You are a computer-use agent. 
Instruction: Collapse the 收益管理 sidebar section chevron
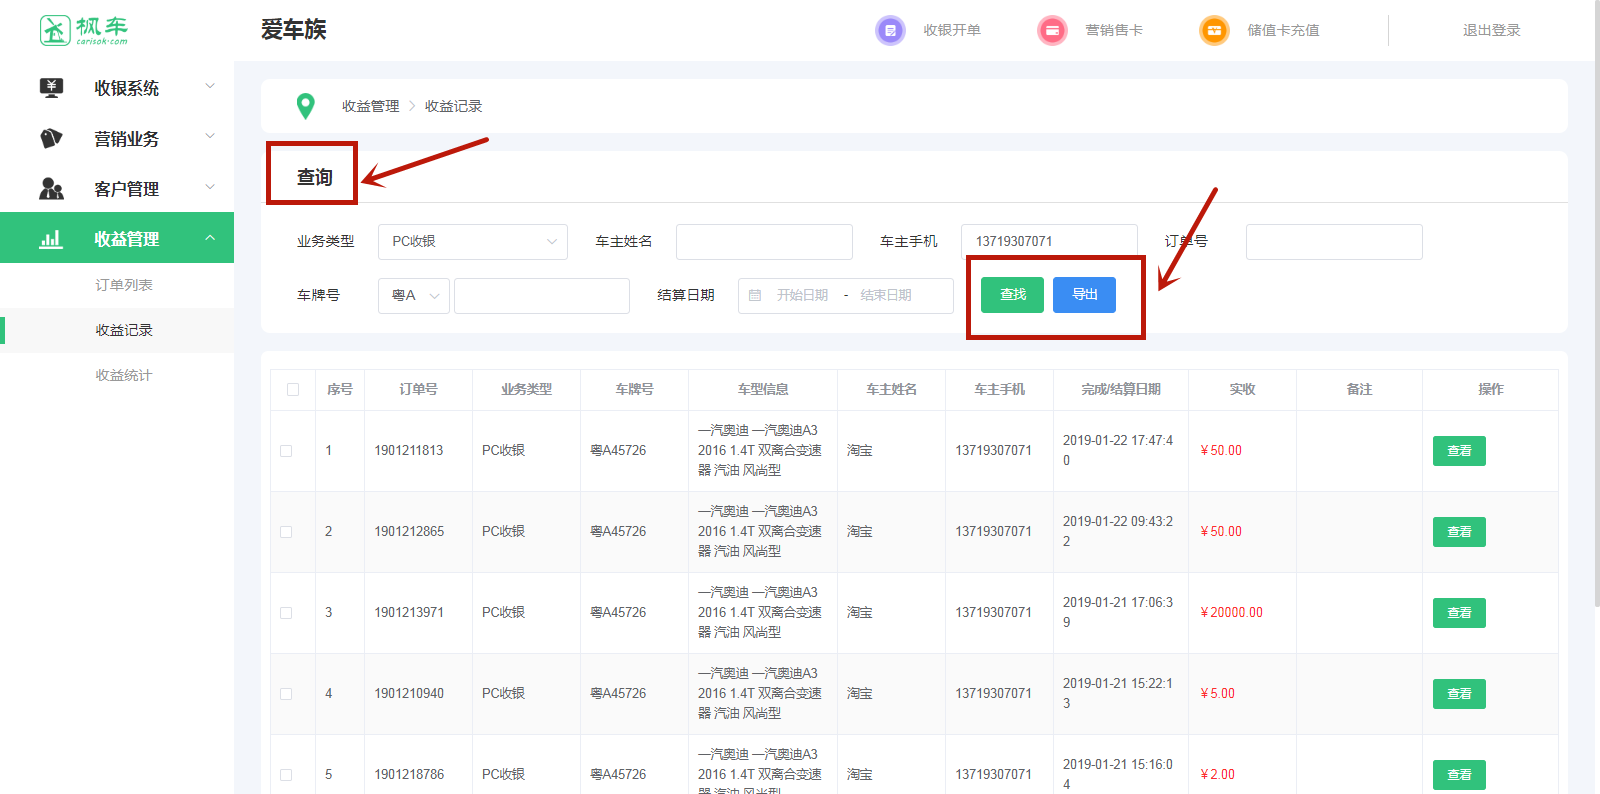coord(210,238)
